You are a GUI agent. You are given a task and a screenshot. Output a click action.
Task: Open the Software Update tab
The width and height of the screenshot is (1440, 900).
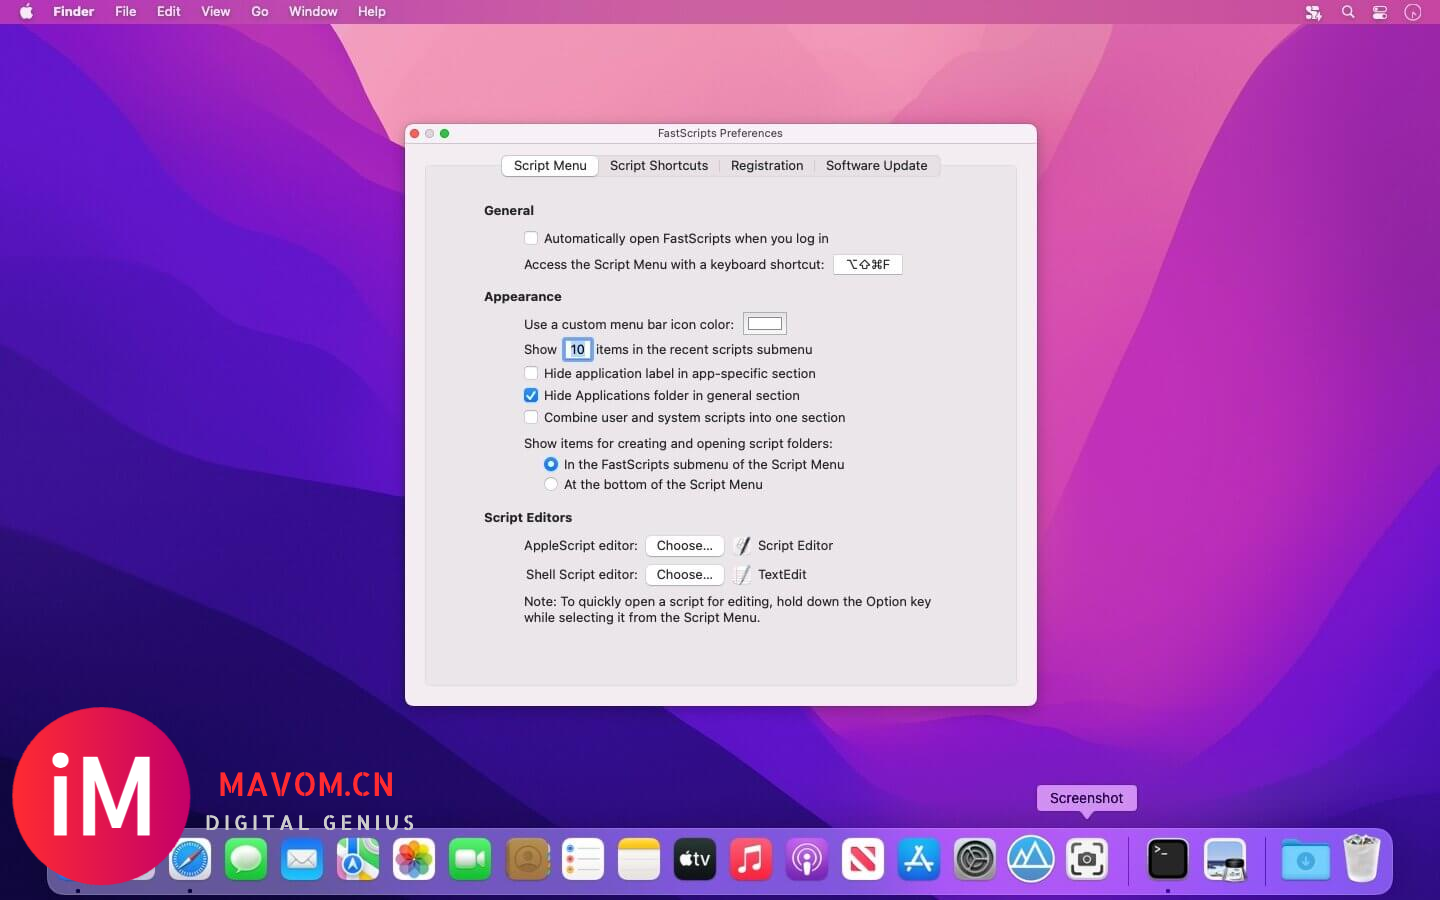[x=877, y=166]
